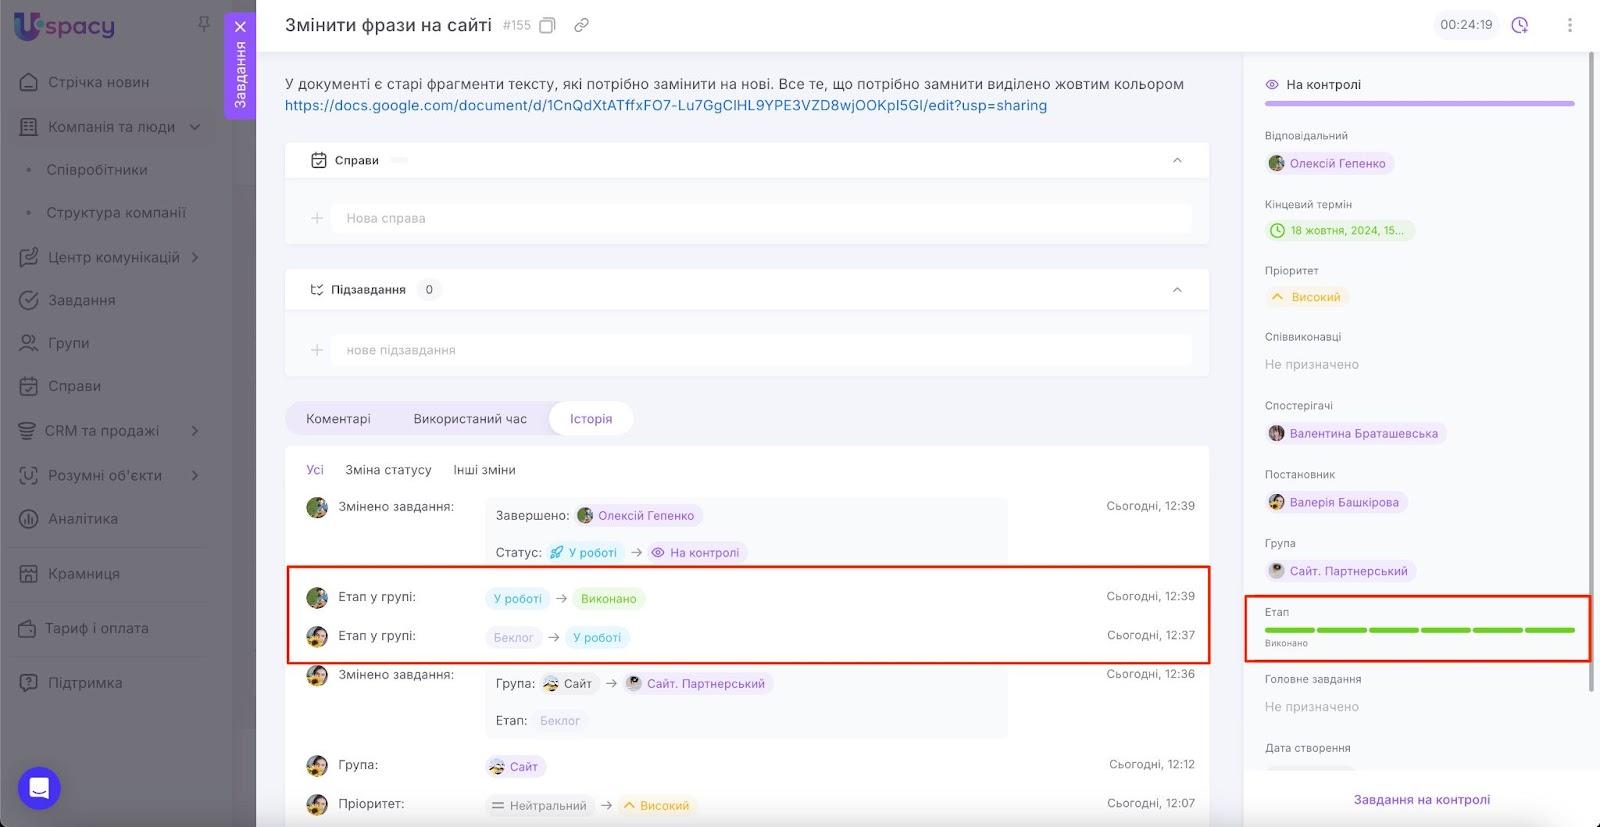Switch to the Використаний час tab
Screen dimensions: 1600x827
(470, 419)
